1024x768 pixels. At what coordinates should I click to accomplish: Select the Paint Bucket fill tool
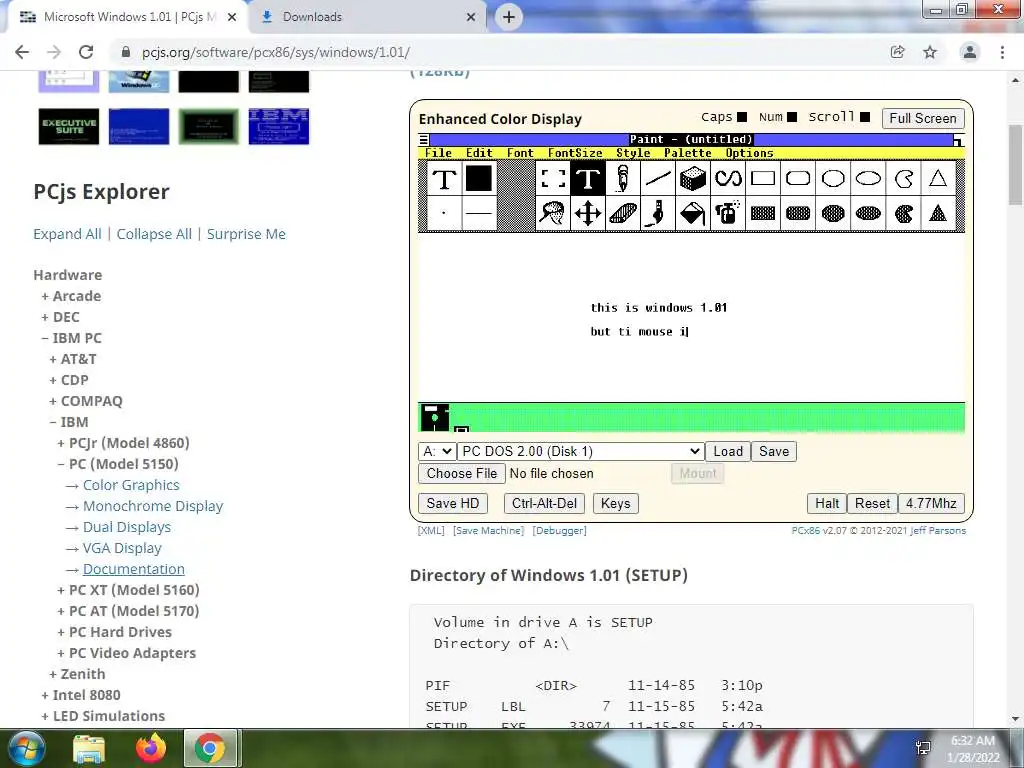[693, 213]
